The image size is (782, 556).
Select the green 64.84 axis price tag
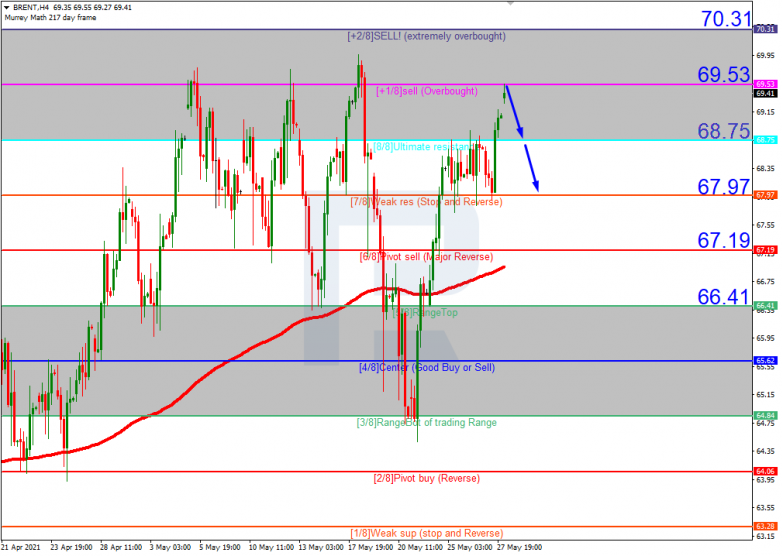[766, 415]
